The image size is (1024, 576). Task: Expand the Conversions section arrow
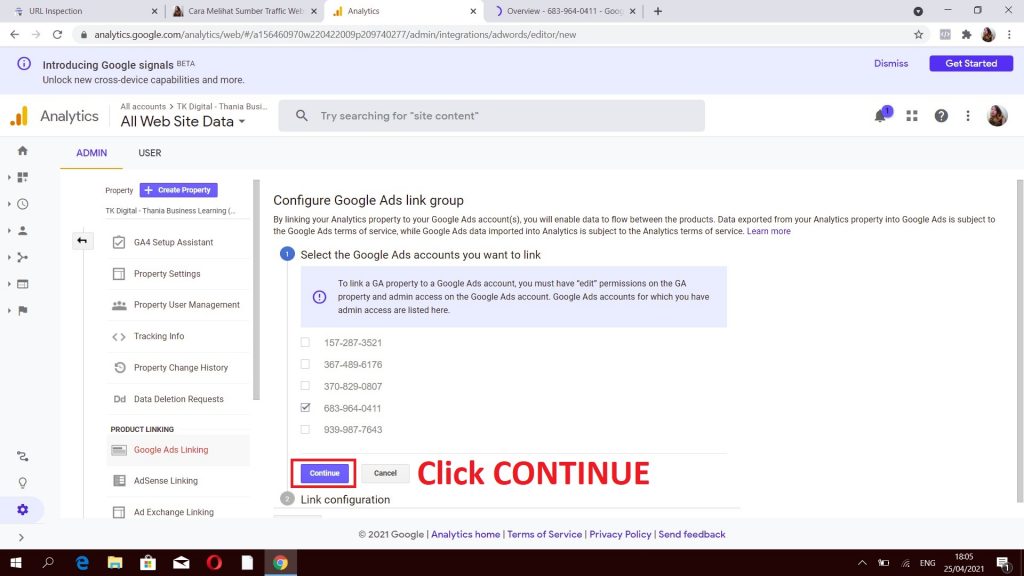[x=9, y=311]
